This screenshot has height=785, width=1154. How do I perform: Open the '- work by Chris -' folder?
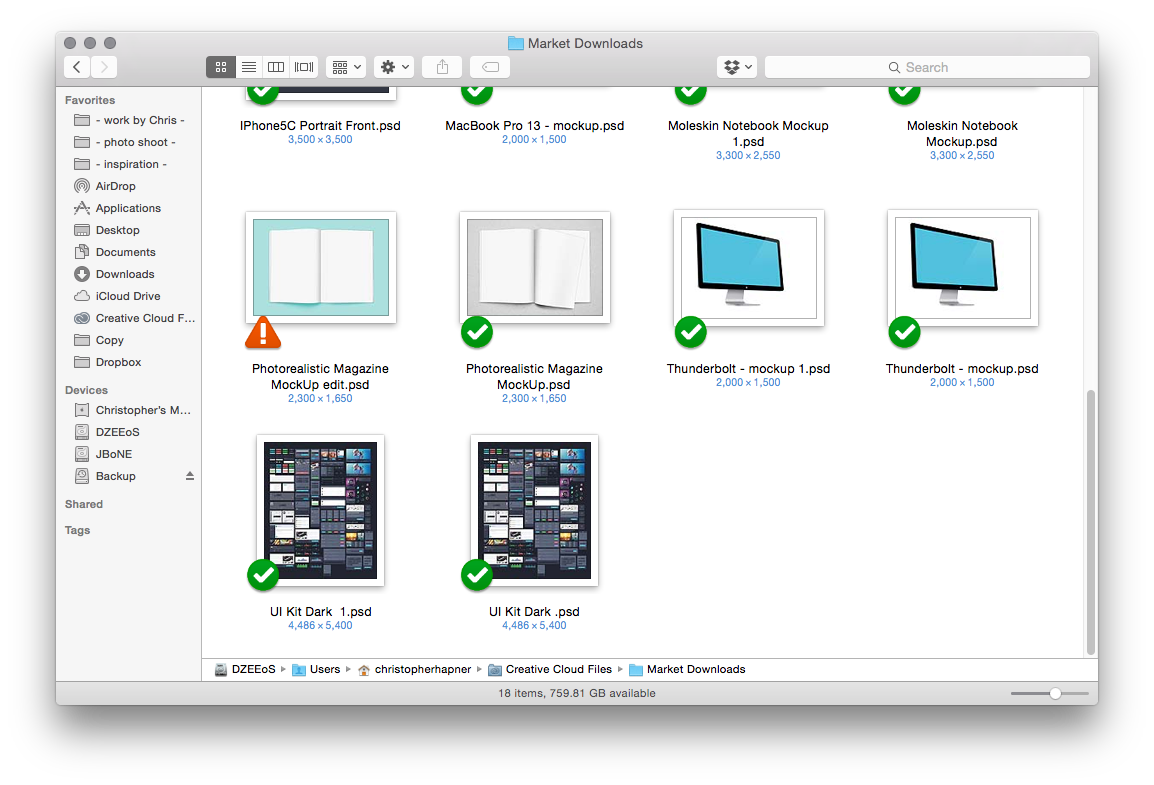click(x=129, y=120)
